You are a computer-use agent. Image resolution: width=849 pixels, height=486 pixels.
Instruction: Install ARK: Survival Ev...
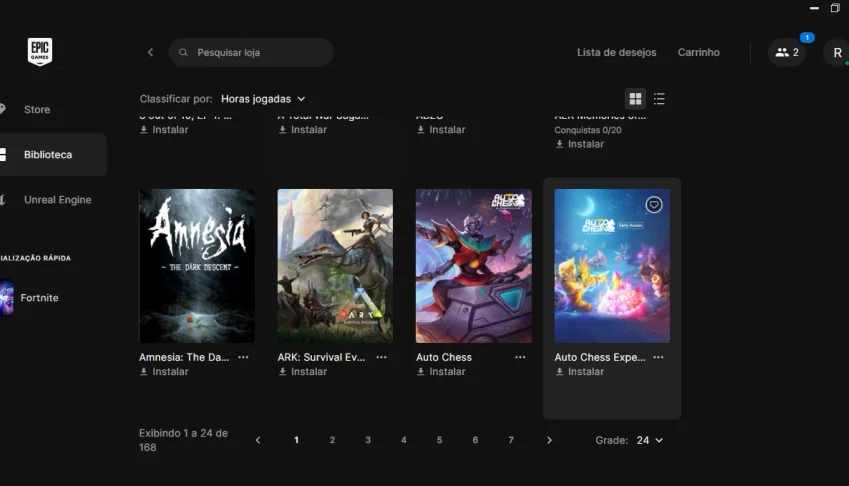[x=303, y=372]
